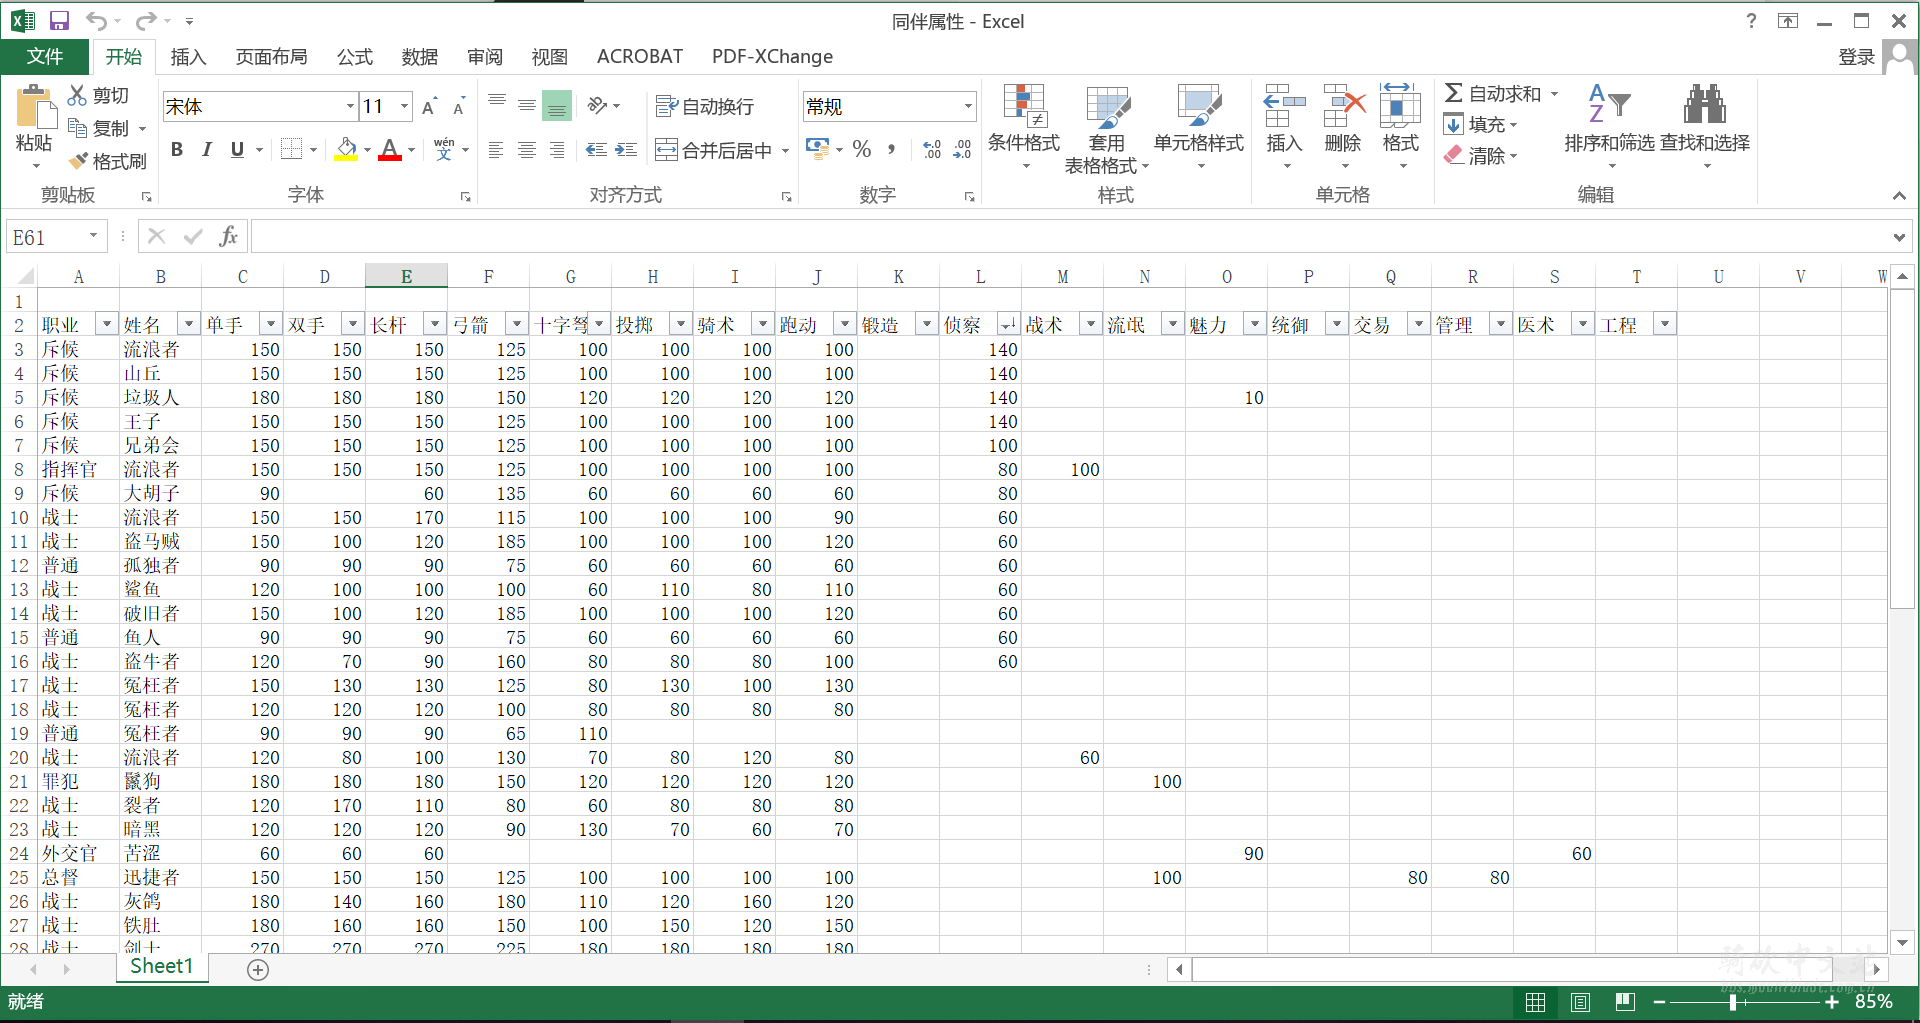Decrease font size with smaller A icon

tap(459, 106)
